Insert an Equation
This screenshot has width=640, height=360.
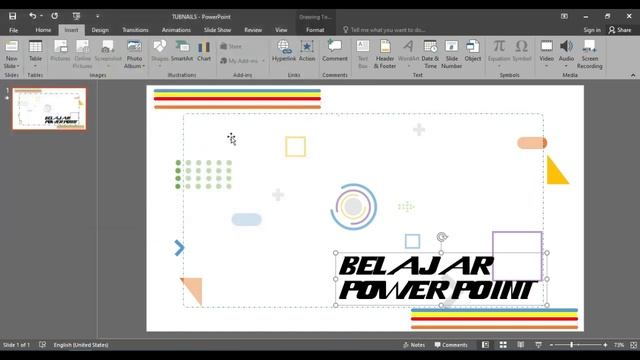pos(499,54)
